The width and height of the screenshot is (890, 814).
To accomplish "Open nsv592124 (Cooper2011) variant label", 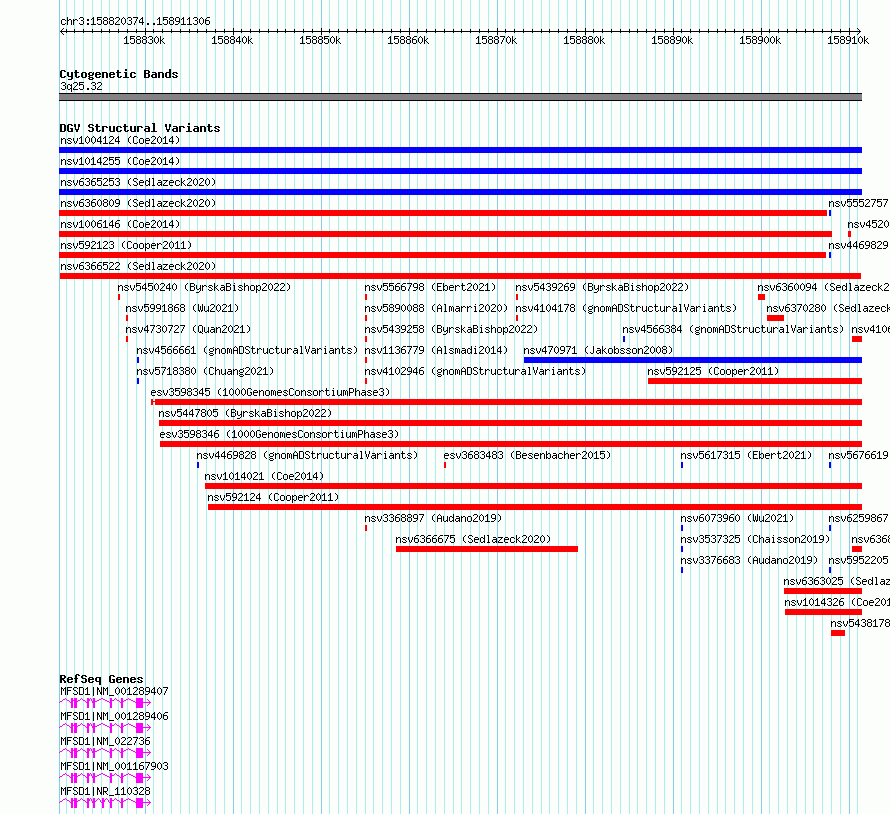I will 273,497.
